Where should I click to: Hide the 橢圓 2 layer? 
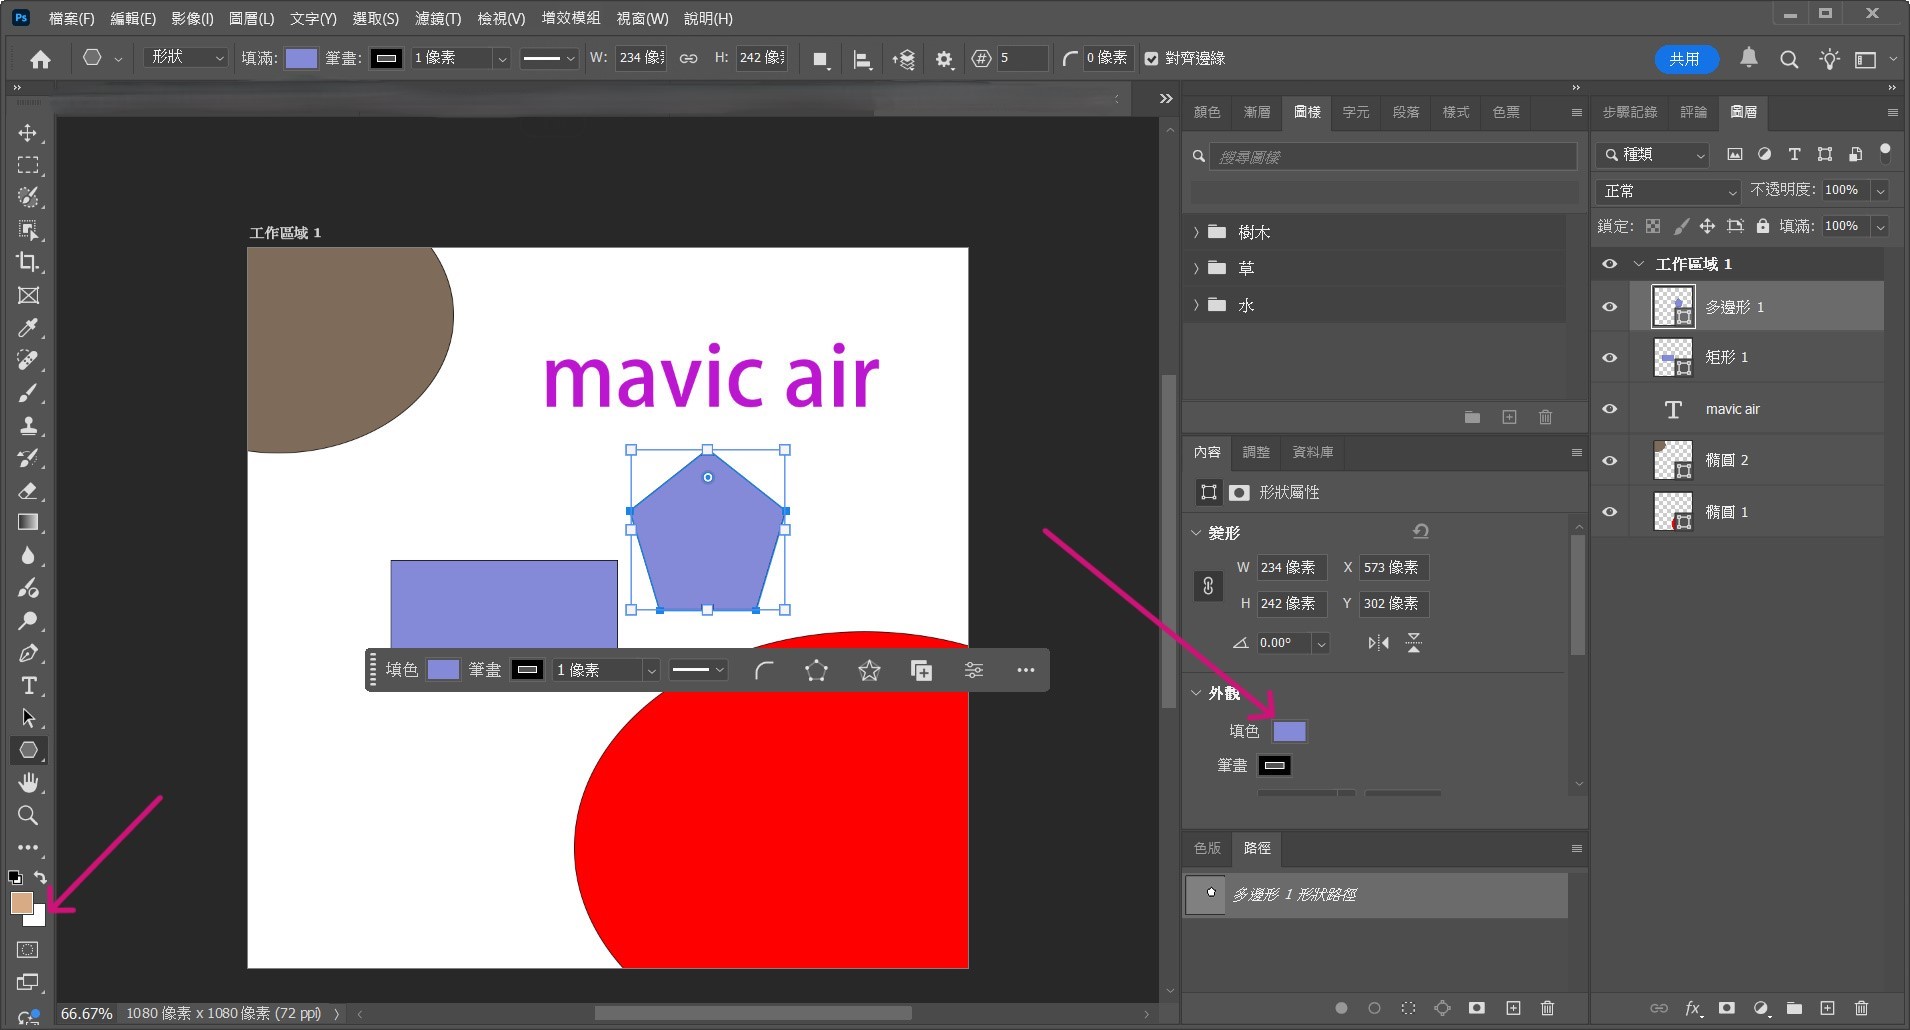click(1609, 460)
